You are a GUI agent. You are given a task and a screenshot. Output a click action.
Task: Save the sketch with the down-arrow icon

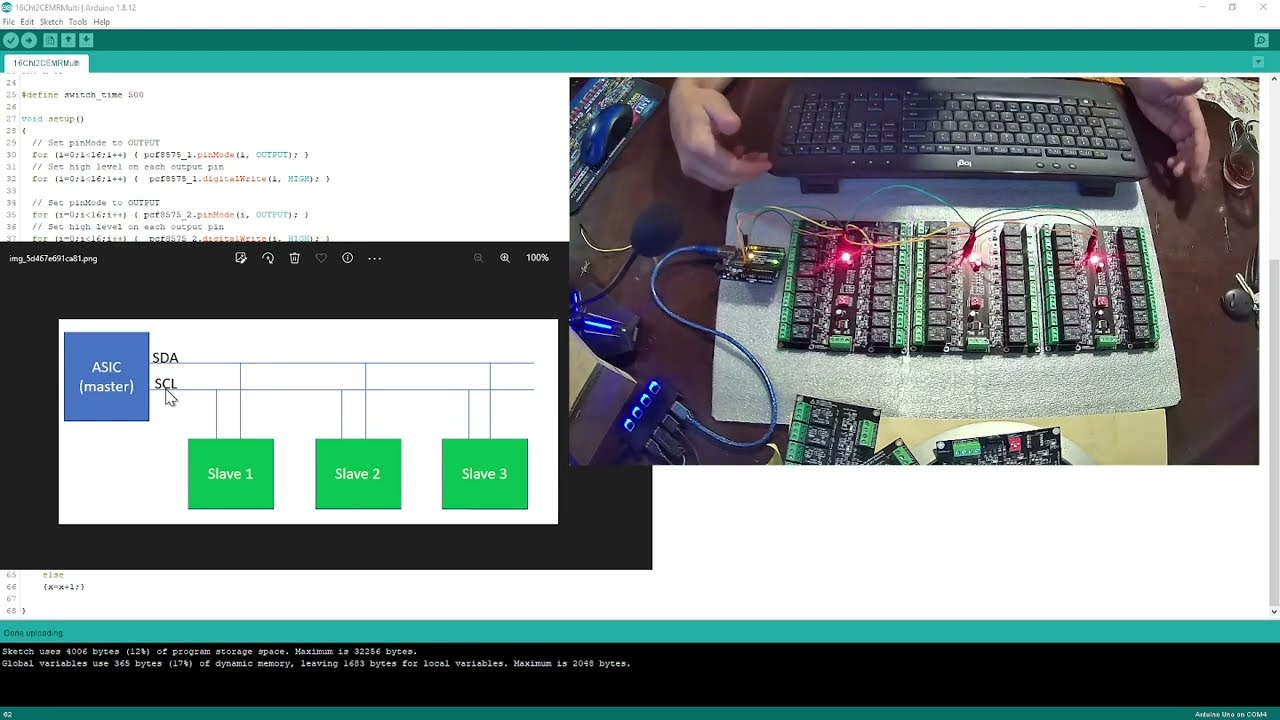tap(86, 40)
